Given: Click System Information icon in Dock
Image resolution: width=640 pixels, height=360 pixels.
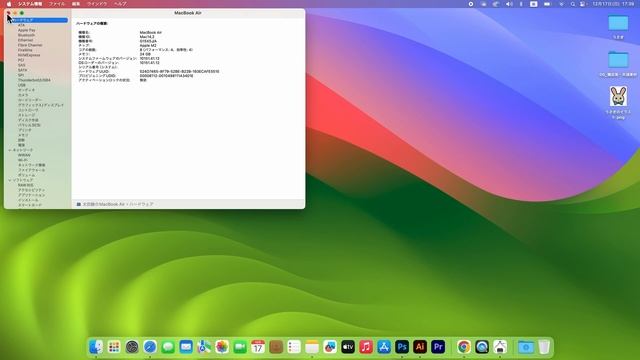Looking at the screenshot, I should (x=500, y=347).
